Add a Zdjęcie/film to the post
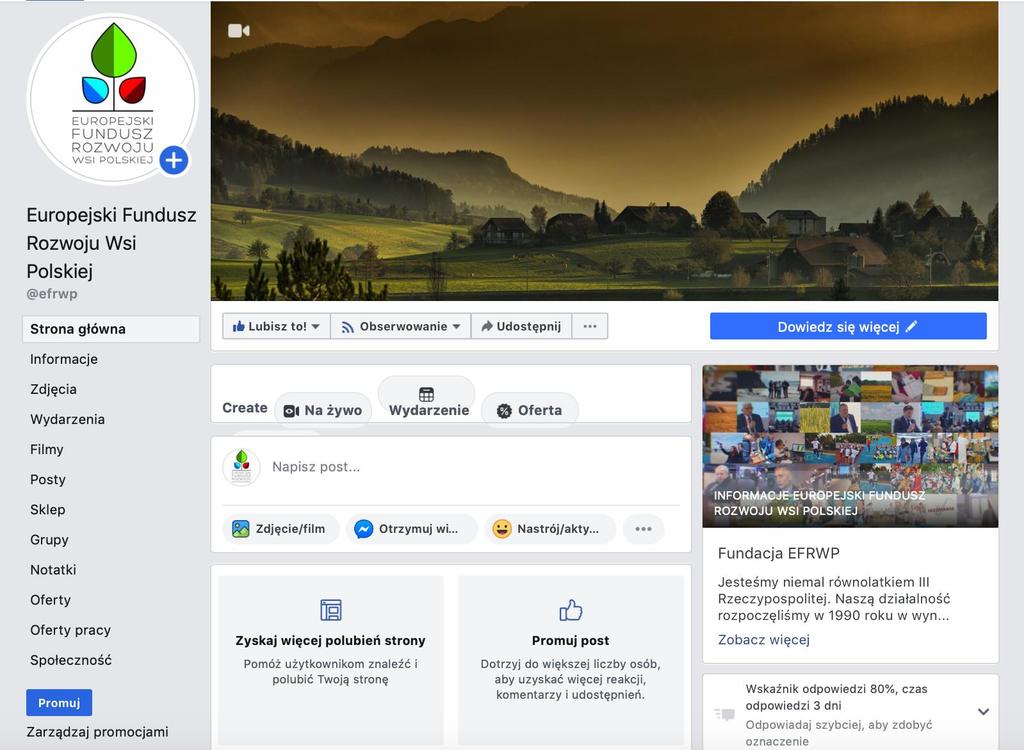Screen dimensions: 1024x750 (281, 529)
